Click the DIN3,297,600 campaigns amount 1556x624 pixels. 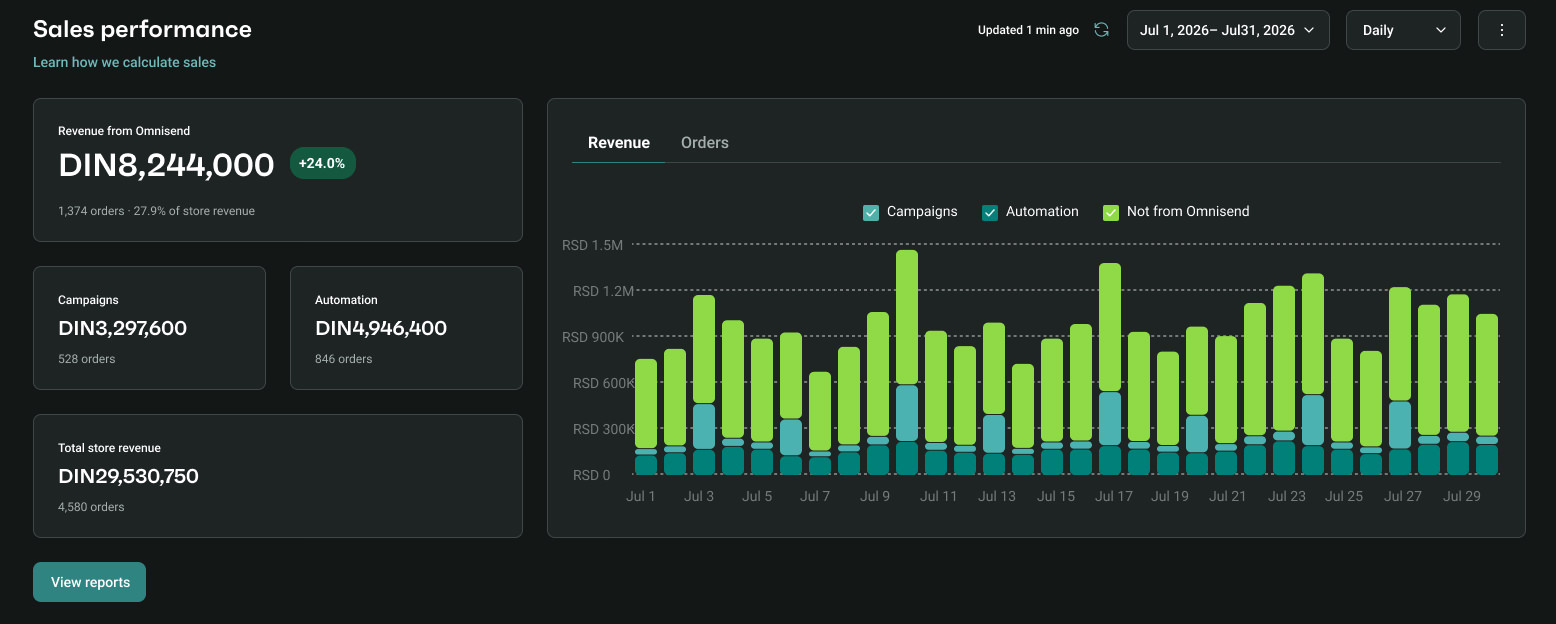pyautogui.click(x=122, y=328)
